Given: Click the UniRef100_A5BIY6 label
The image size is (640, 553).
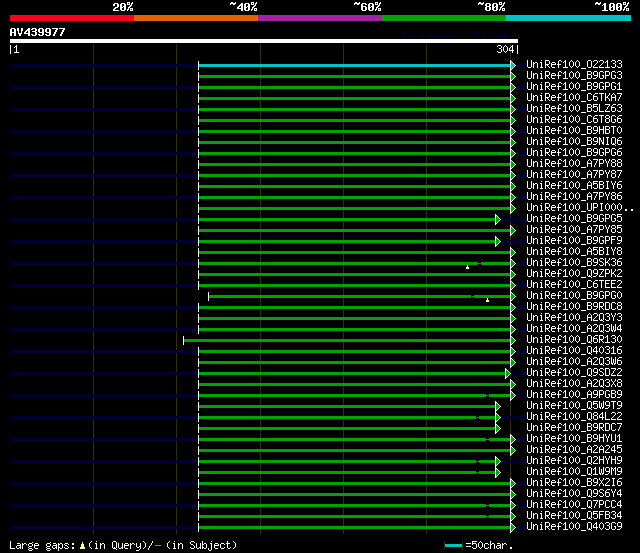Looking at the screenshot, I should (574, 186).
